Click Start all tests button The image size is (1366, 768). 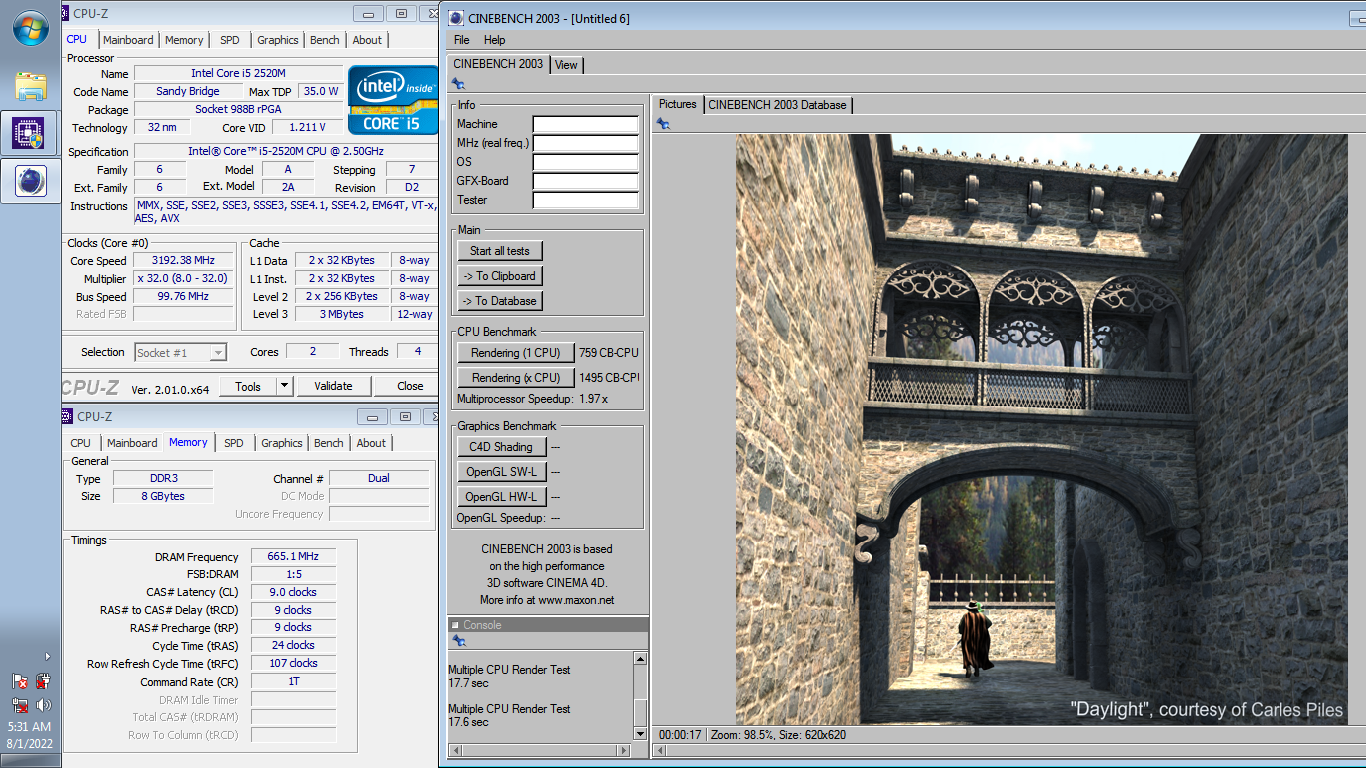pyautogui.click(x=500, y=251)
